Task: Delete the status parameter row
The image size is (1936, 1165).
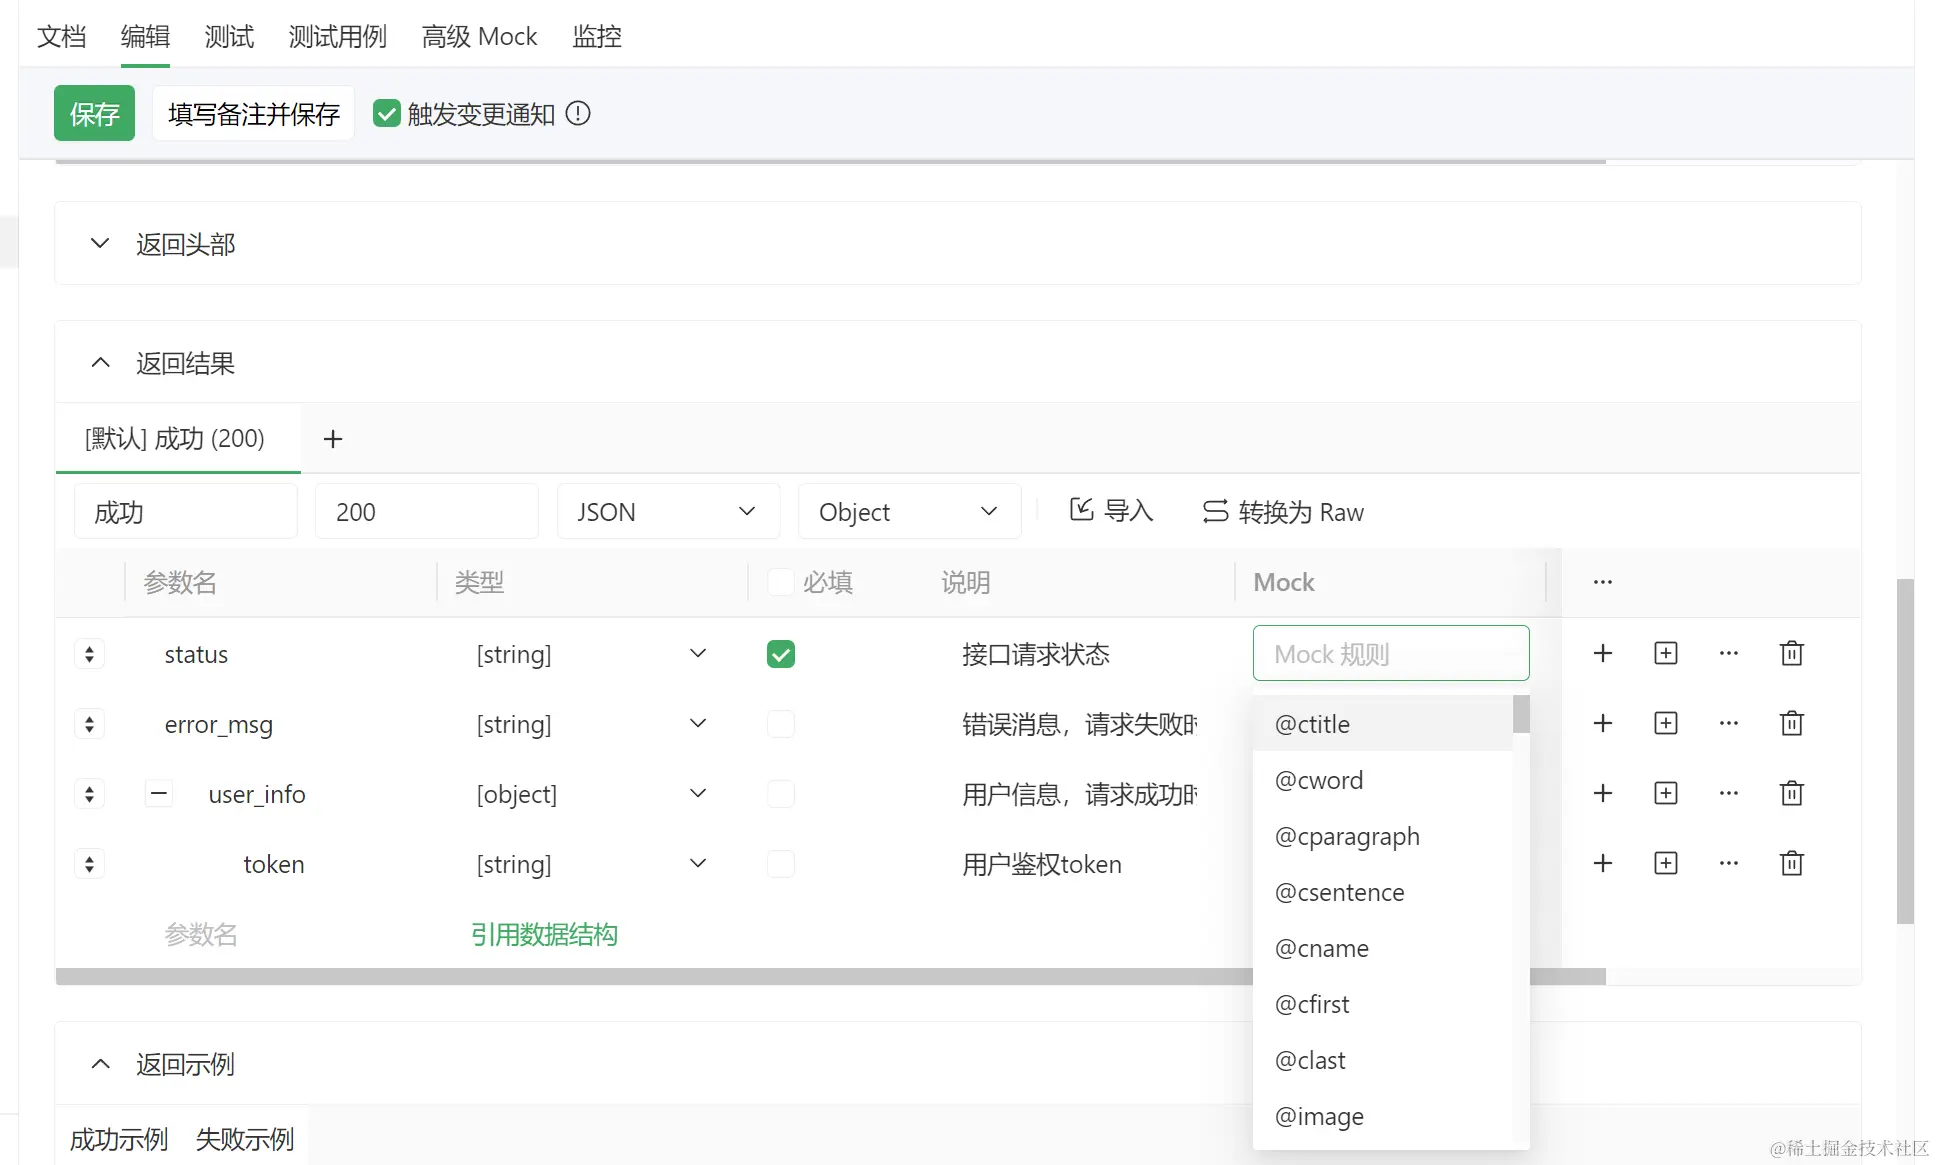Action: 1791,653
